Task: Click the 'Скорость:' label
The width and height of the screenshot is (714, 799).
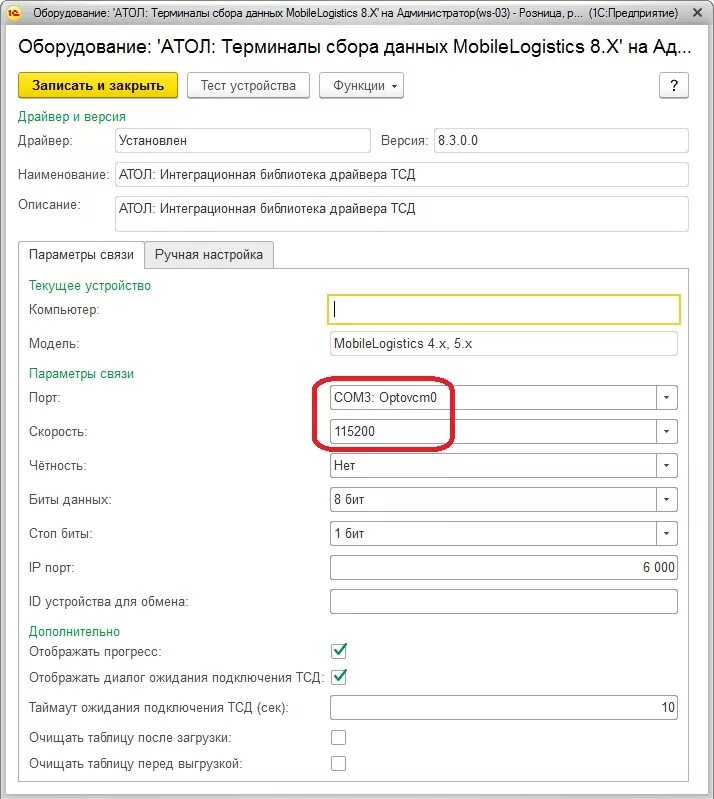Action: [58, 432]
